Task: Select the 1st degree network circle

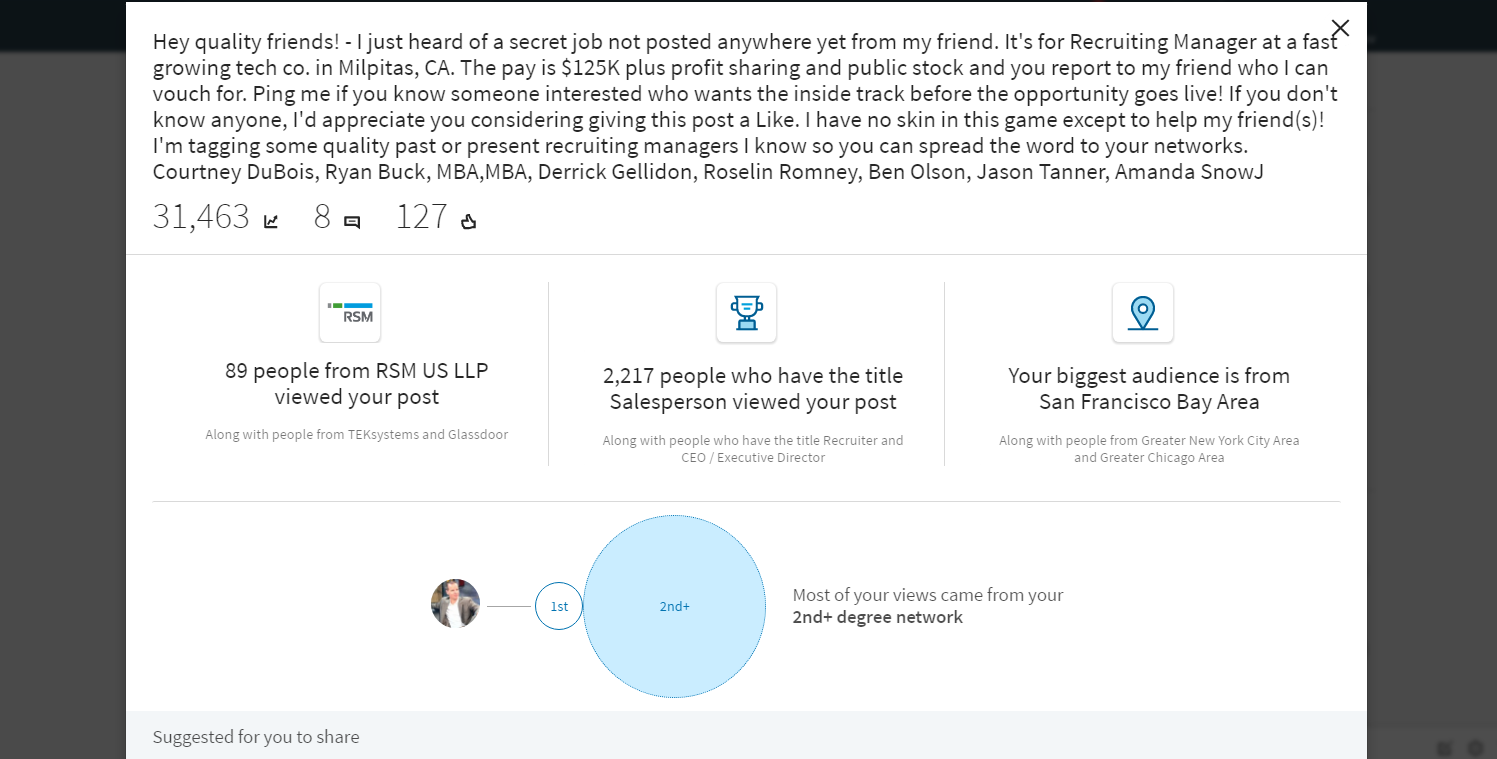Action: click(559, 606)
